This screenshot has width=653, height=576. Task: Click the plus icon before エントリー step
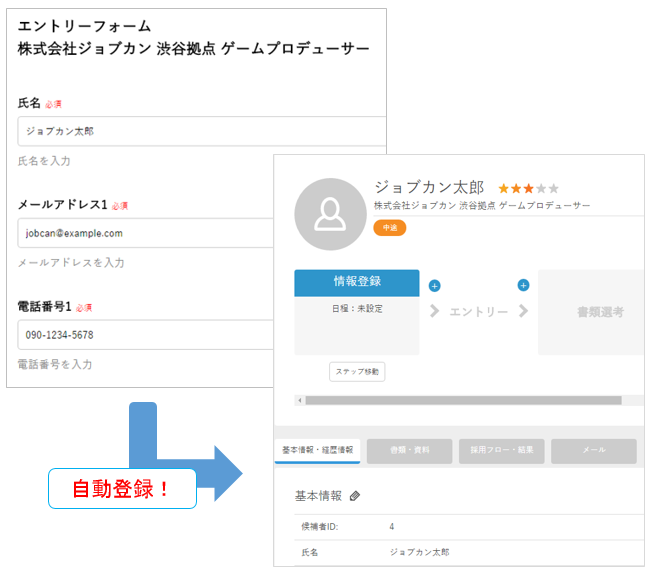tap(434, 285)
